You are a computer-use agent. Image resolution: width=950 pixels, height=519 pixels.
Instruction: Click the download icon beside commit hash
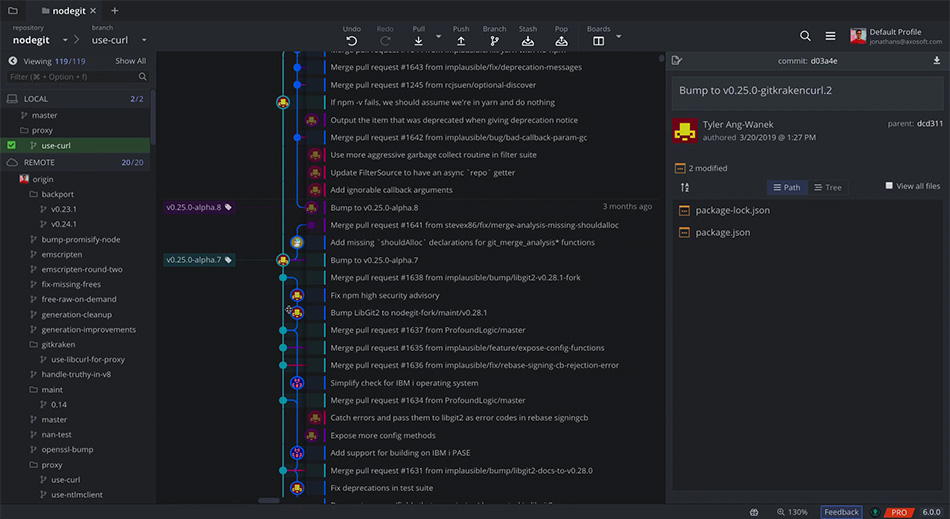point(937,61)
